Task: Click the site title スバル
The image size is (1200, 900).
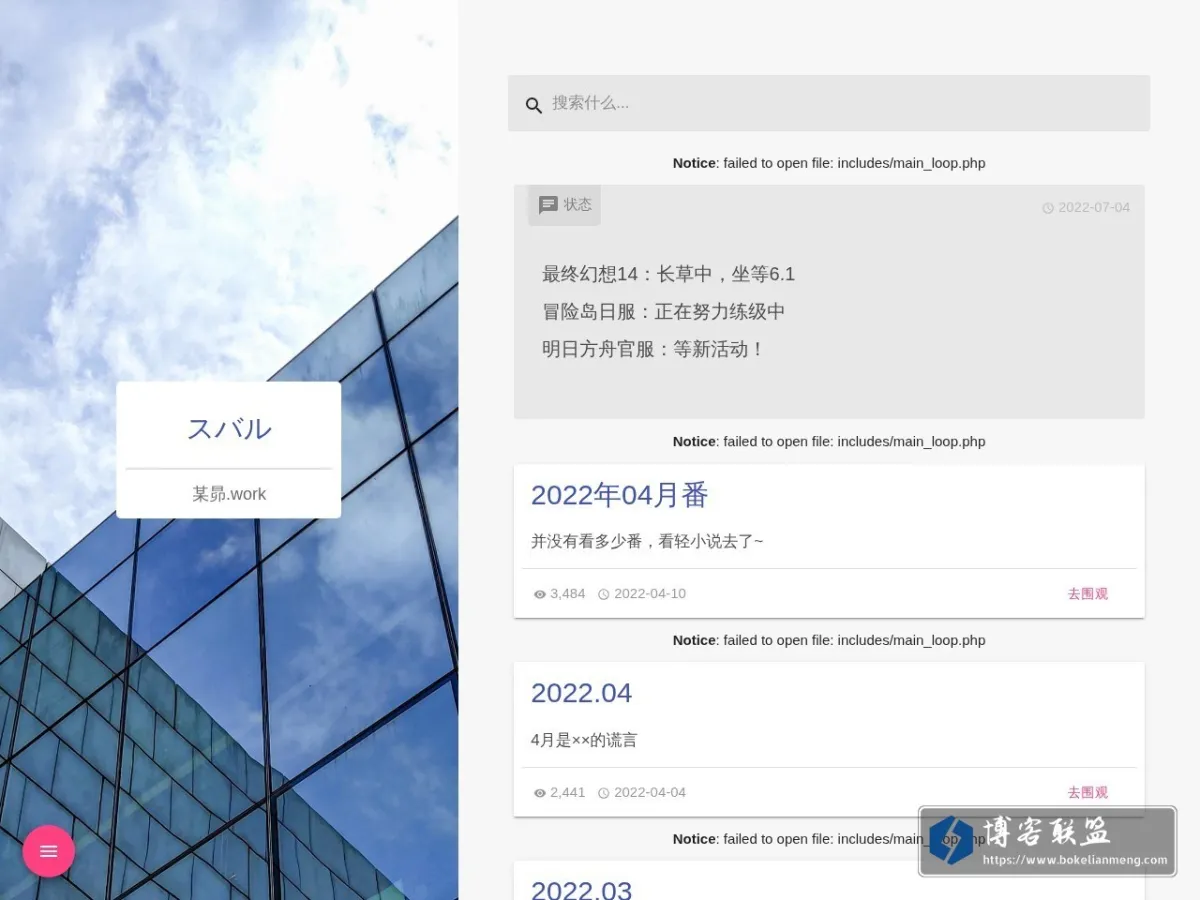Action: coord(229,429)
